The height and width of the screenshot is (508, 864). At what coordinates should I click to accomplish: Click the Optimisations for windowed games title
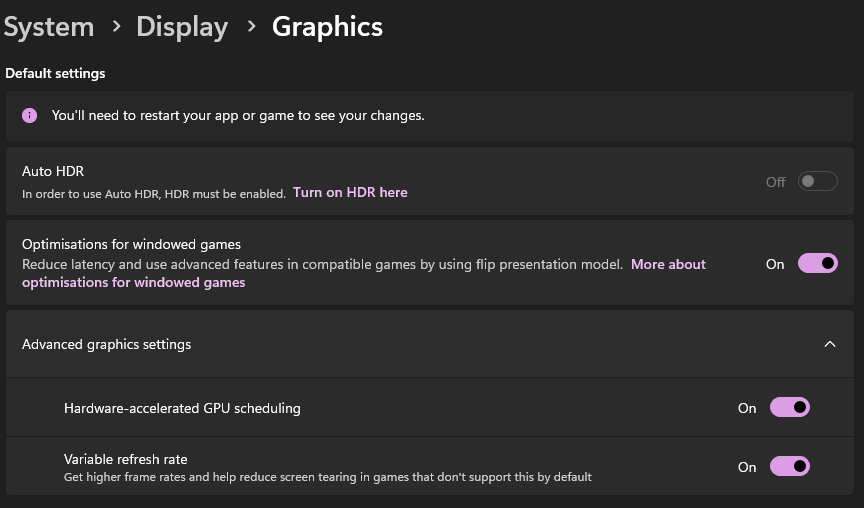click(131, 244)
